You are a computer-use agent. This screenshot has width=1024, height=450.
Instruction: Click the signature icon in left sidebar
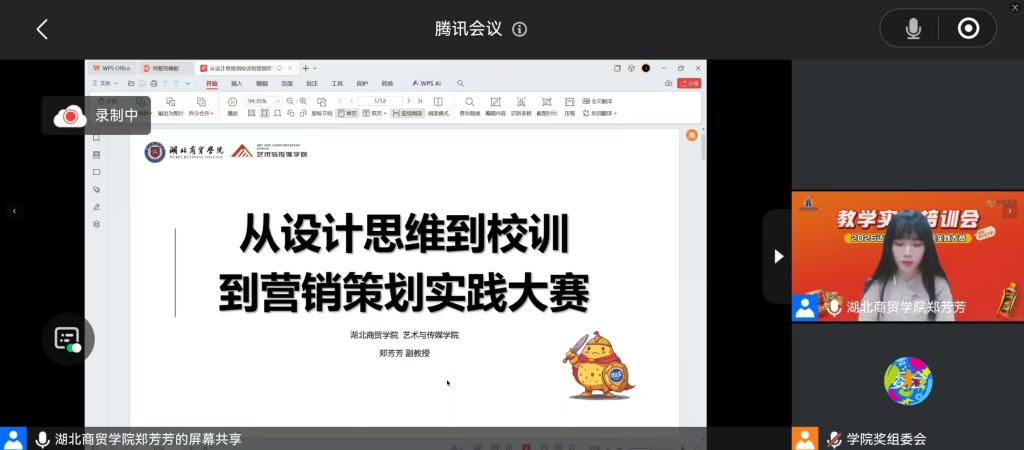pyautogui.click(x=97, y=207)
